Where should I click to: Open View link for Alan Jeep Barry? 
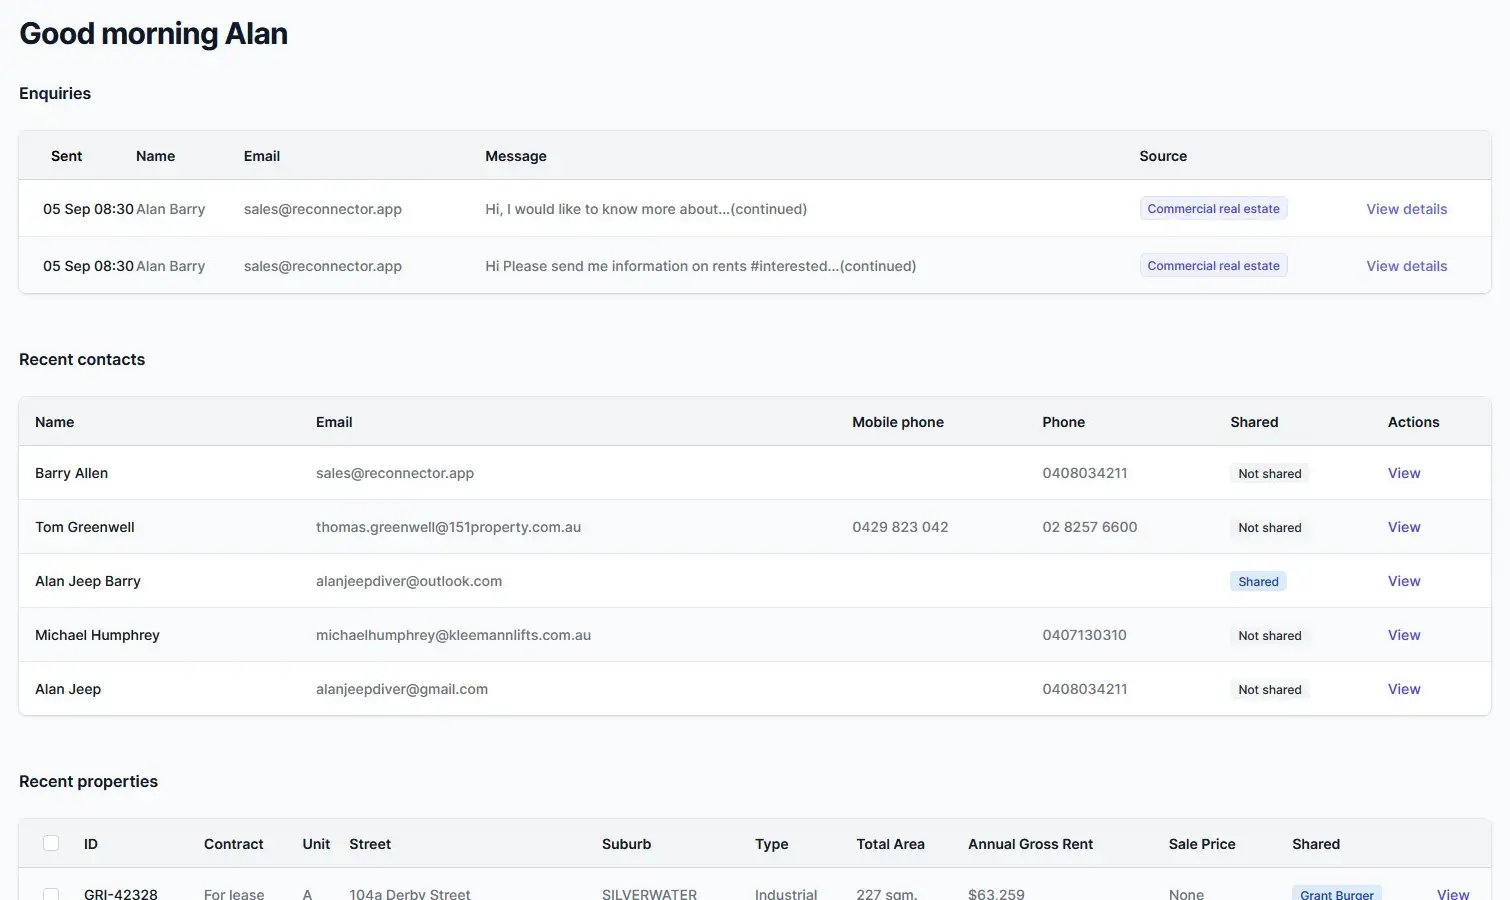click(1403, 581)
